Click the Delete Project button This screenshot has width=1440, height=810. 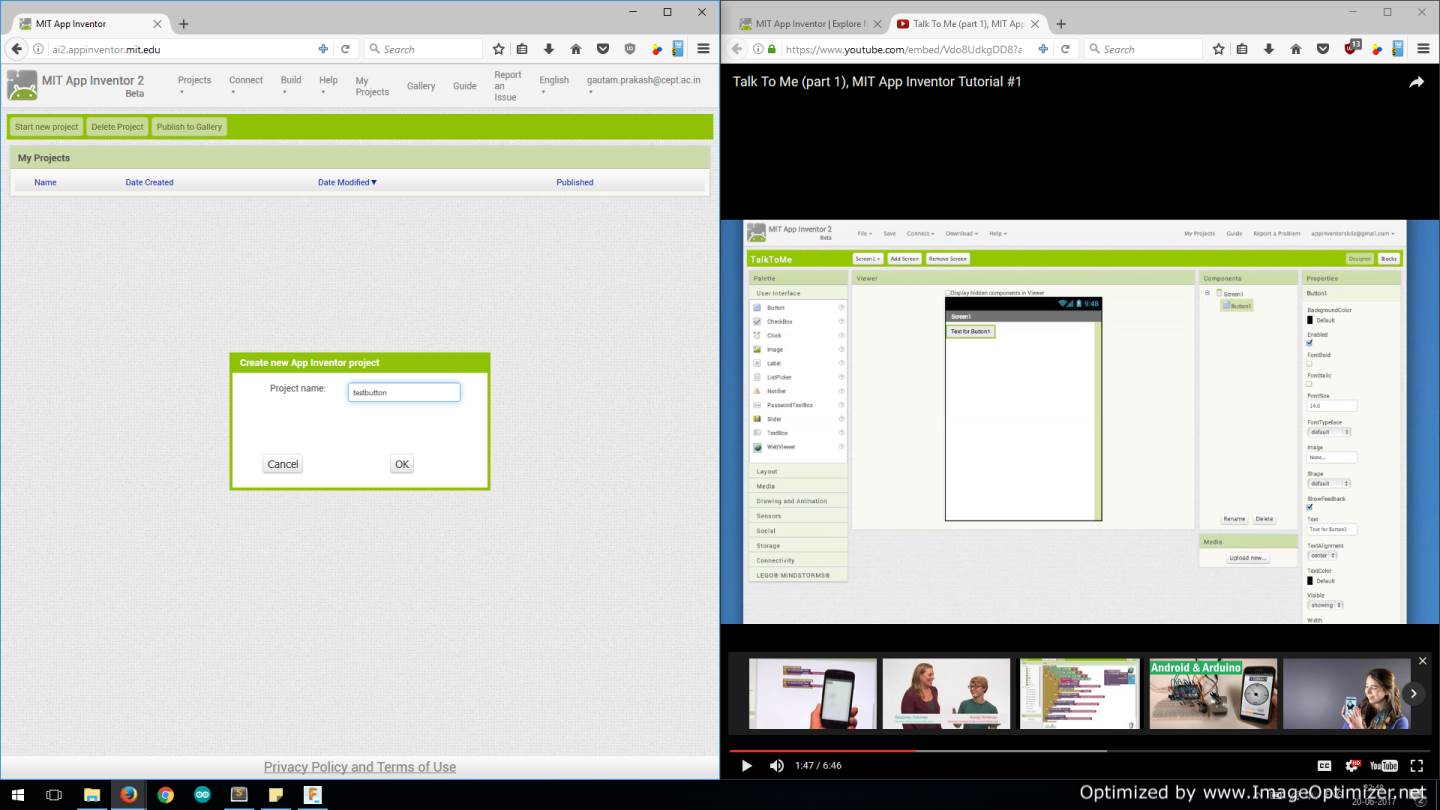click(117, 127)
